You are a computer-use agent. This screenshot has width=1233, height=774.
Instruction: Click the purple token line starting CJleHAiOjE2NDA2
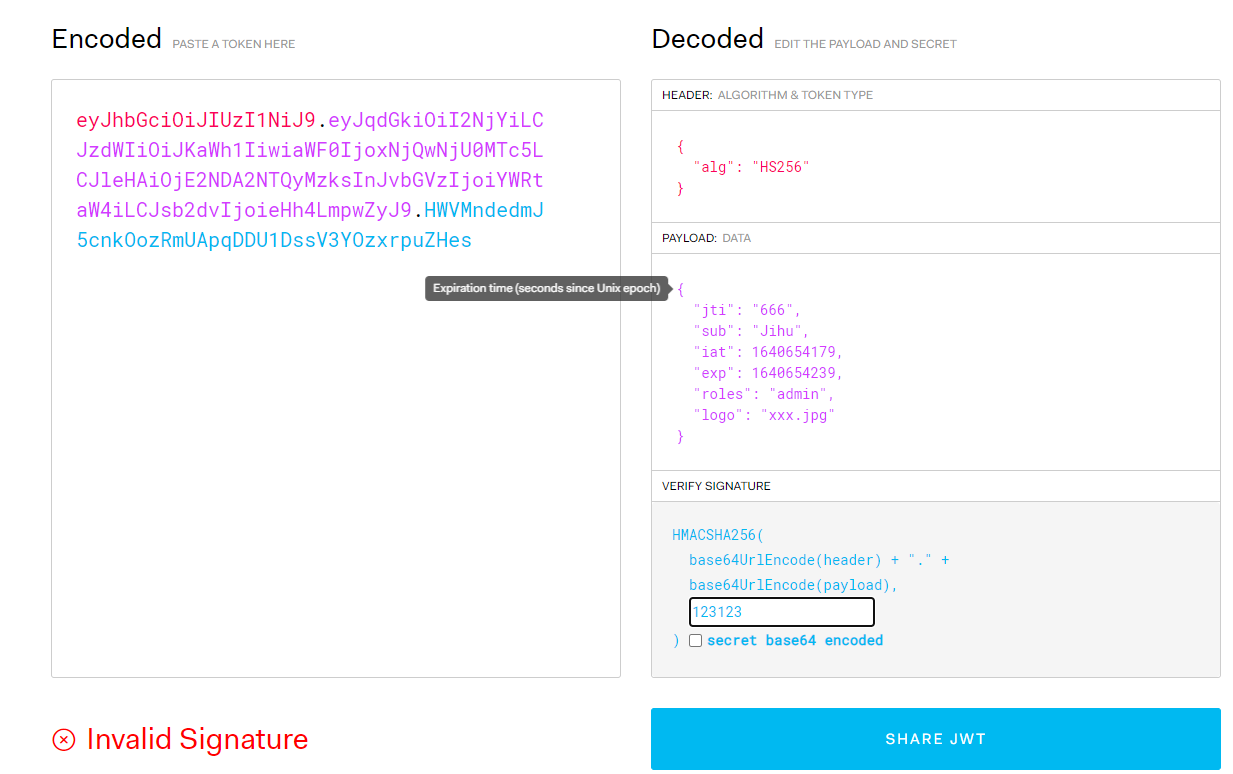(310, 180)
